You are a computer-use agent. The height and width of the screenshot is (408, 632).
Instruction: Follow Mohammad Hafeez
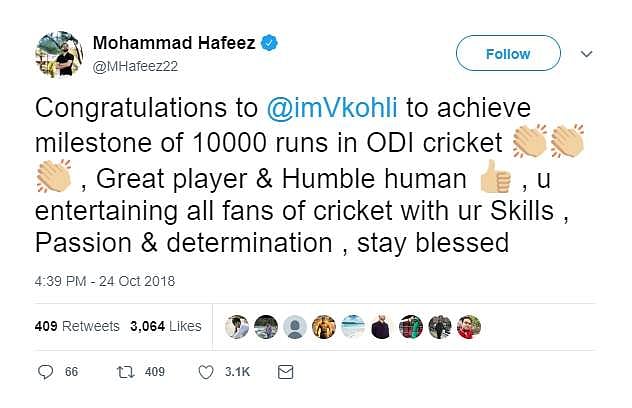(508, 54)
